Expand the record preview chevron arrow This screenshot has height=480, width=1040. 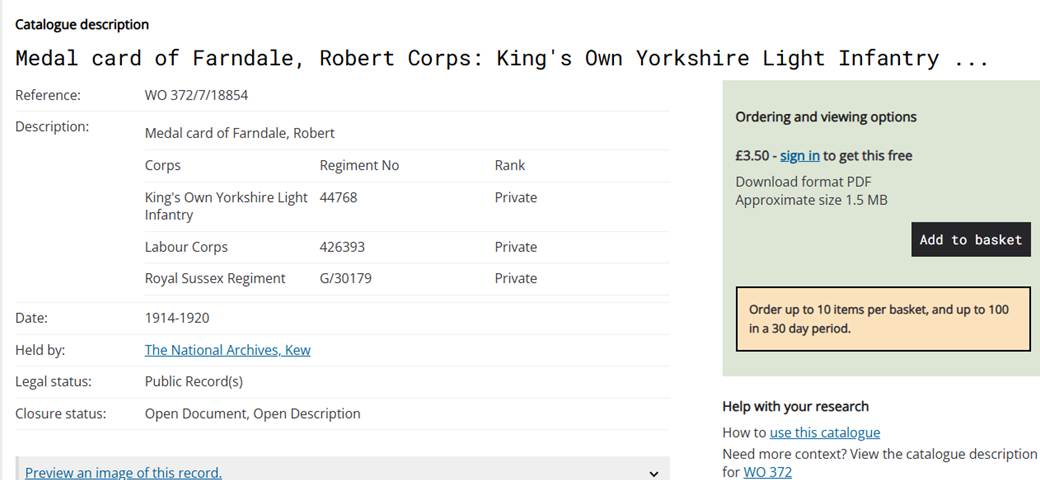coord(654,473)
